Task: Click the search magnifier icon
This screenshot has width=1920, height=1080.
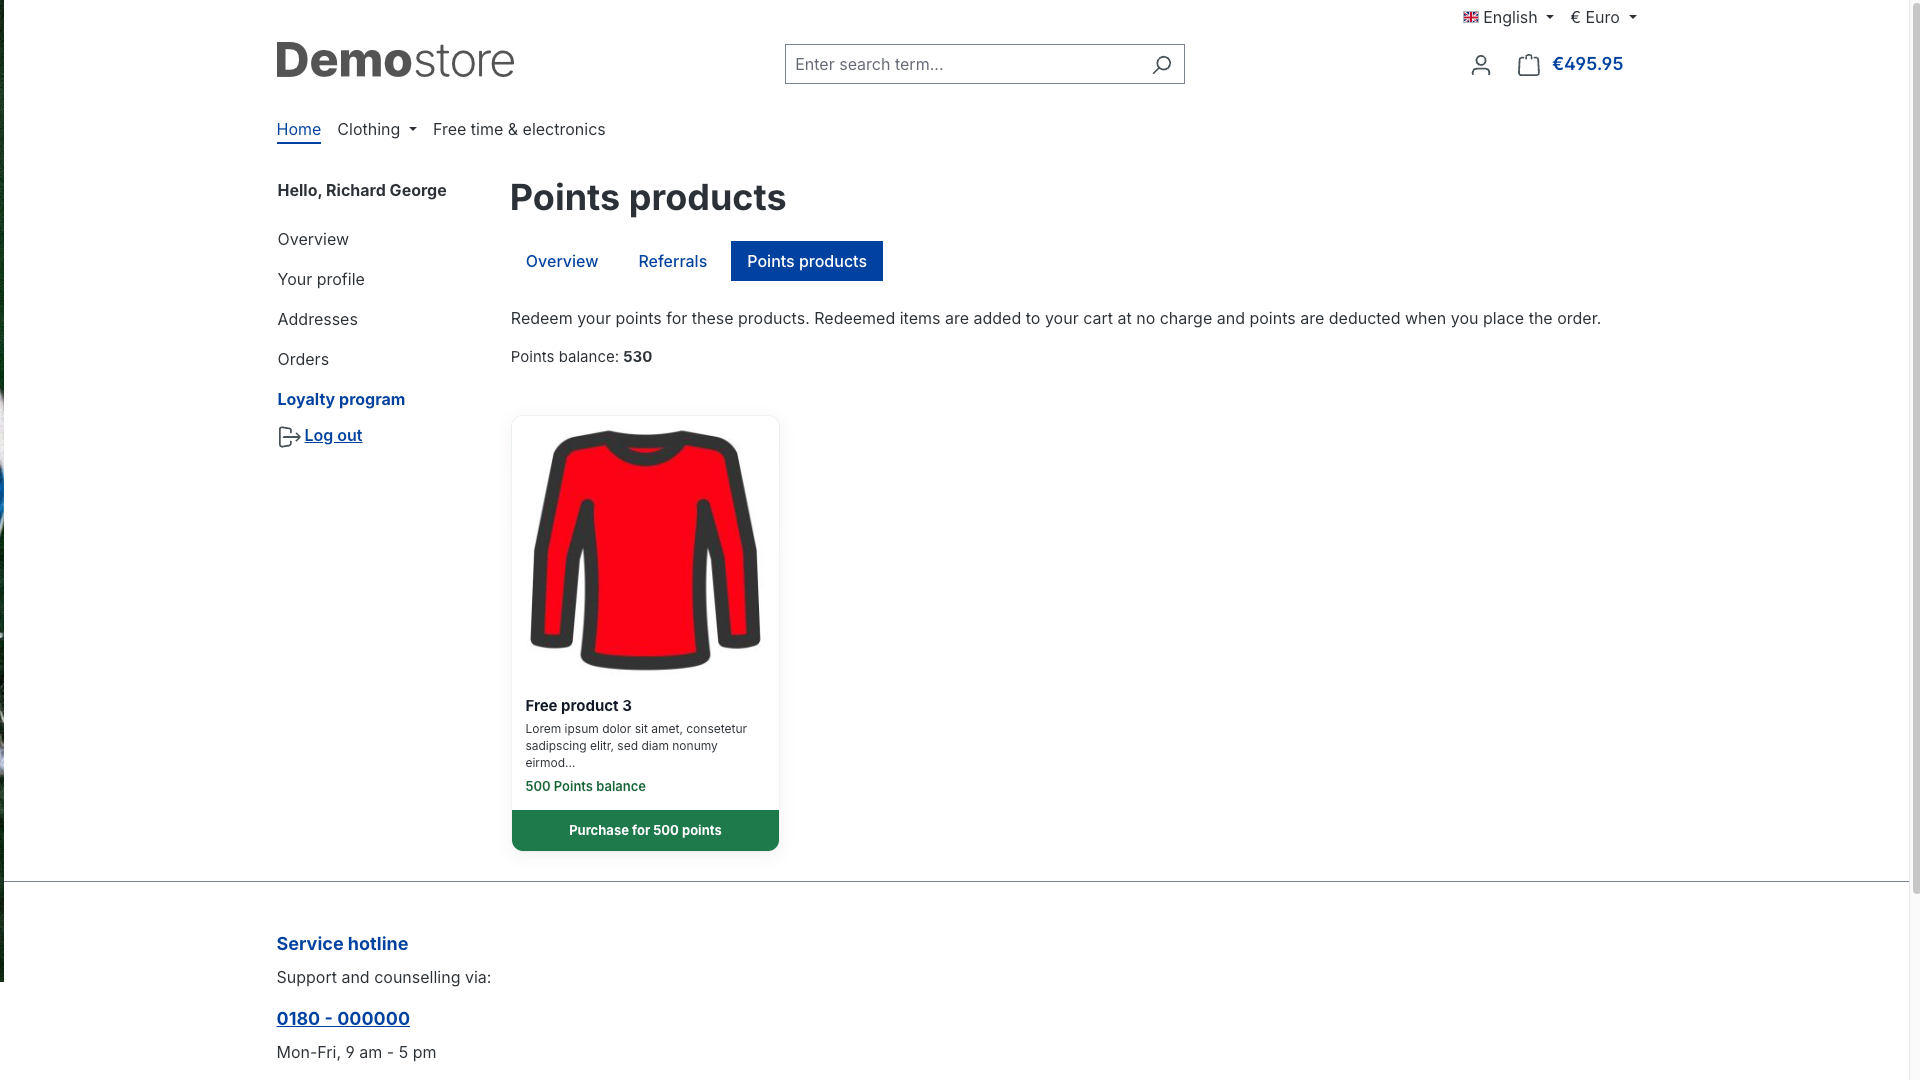Action: coord(1161,65)
